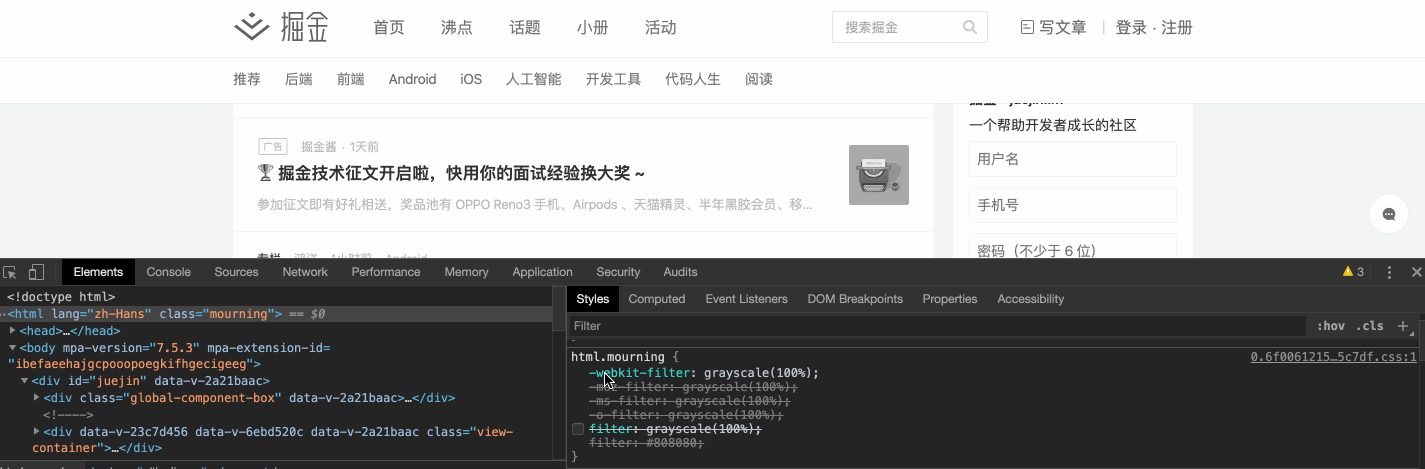Click the 写文章 button

[1053, 28]
